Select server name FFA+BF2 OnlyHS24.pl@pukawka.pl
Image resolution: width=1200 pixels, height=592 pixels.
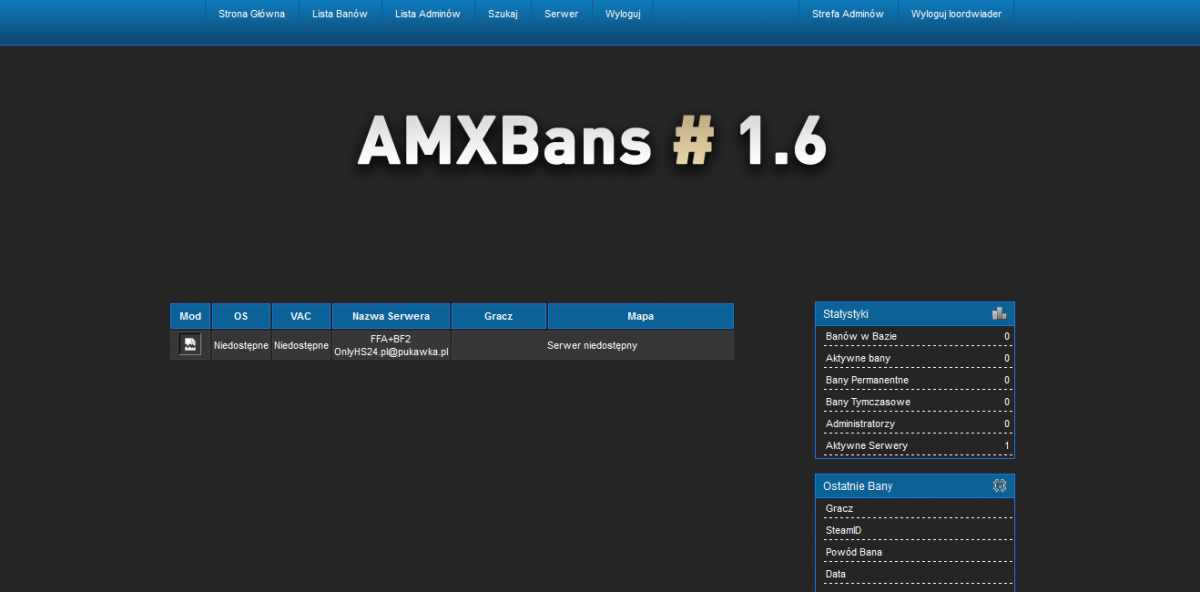coord(391,345)
